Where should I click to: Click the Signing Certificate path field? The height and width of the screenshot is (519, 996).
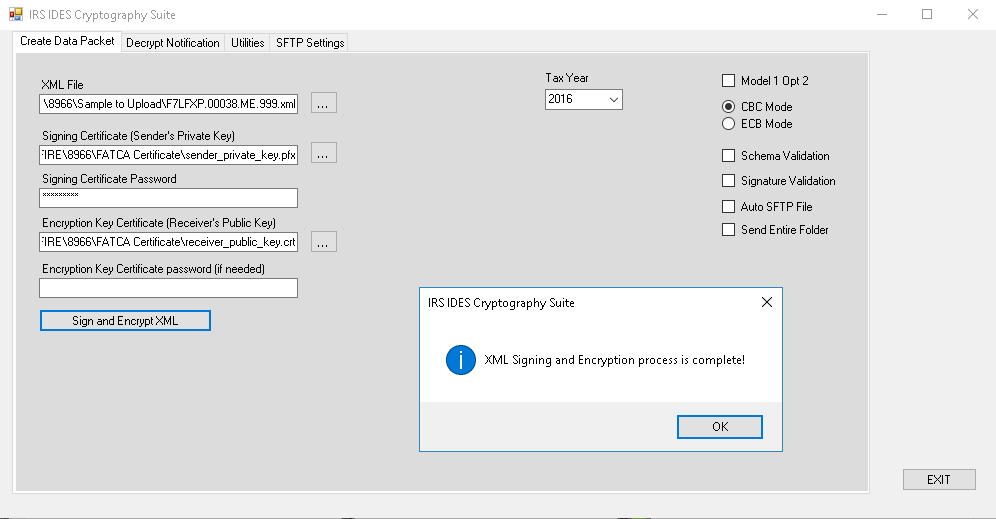pyautogui.click(x=168, y=154)
